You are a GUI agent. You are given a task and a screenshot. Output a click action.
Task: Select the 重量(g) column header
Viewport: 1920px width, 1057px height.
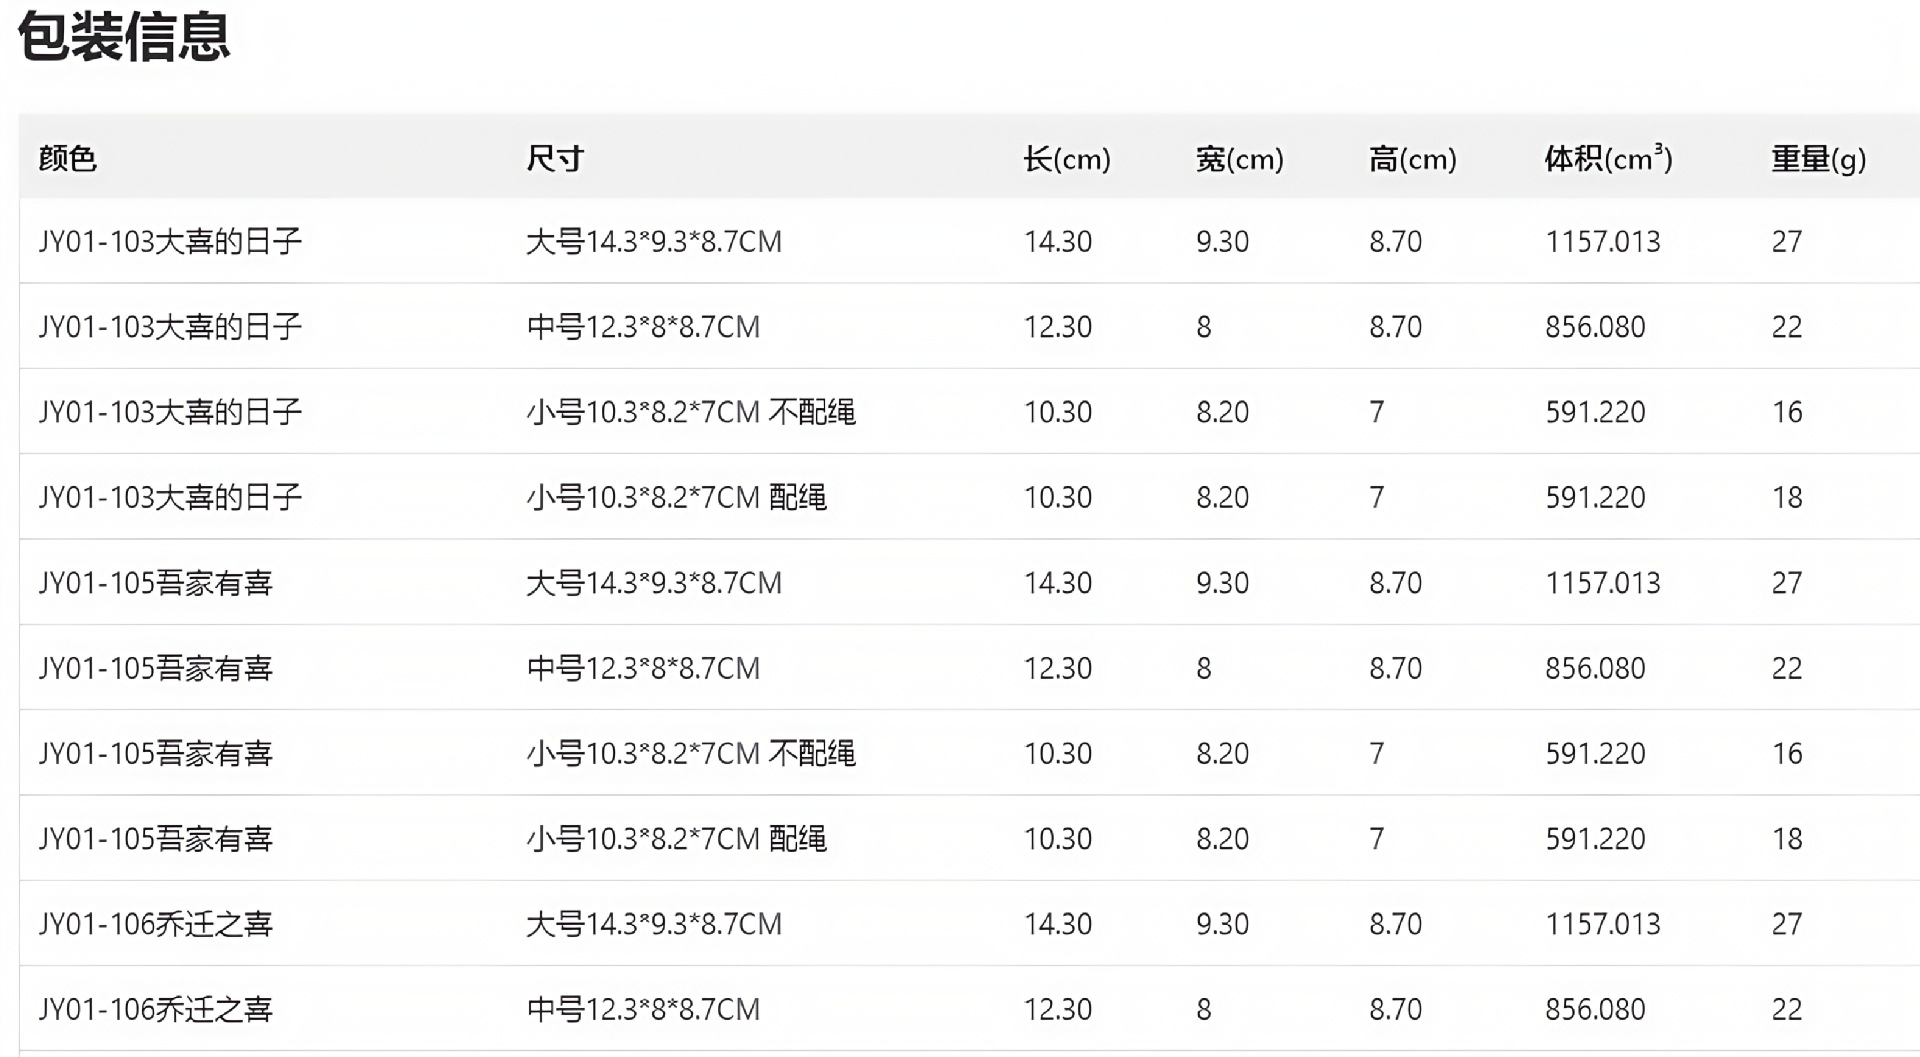1818,158
